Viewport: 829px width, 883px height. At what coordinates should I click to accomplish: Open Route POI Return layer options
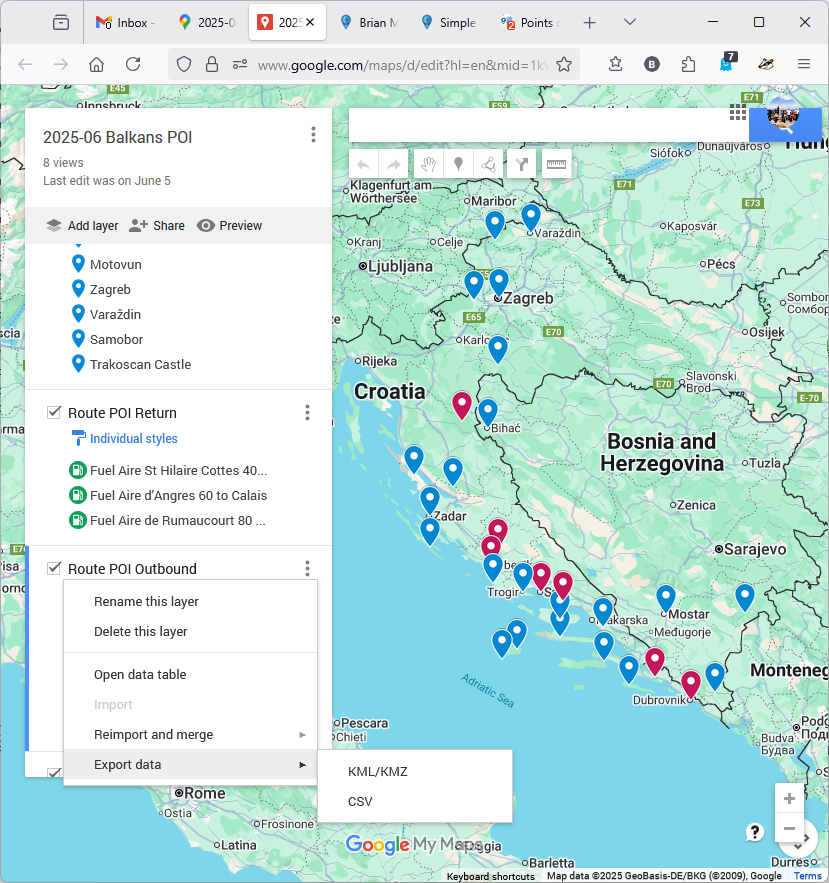click(307, 413)
